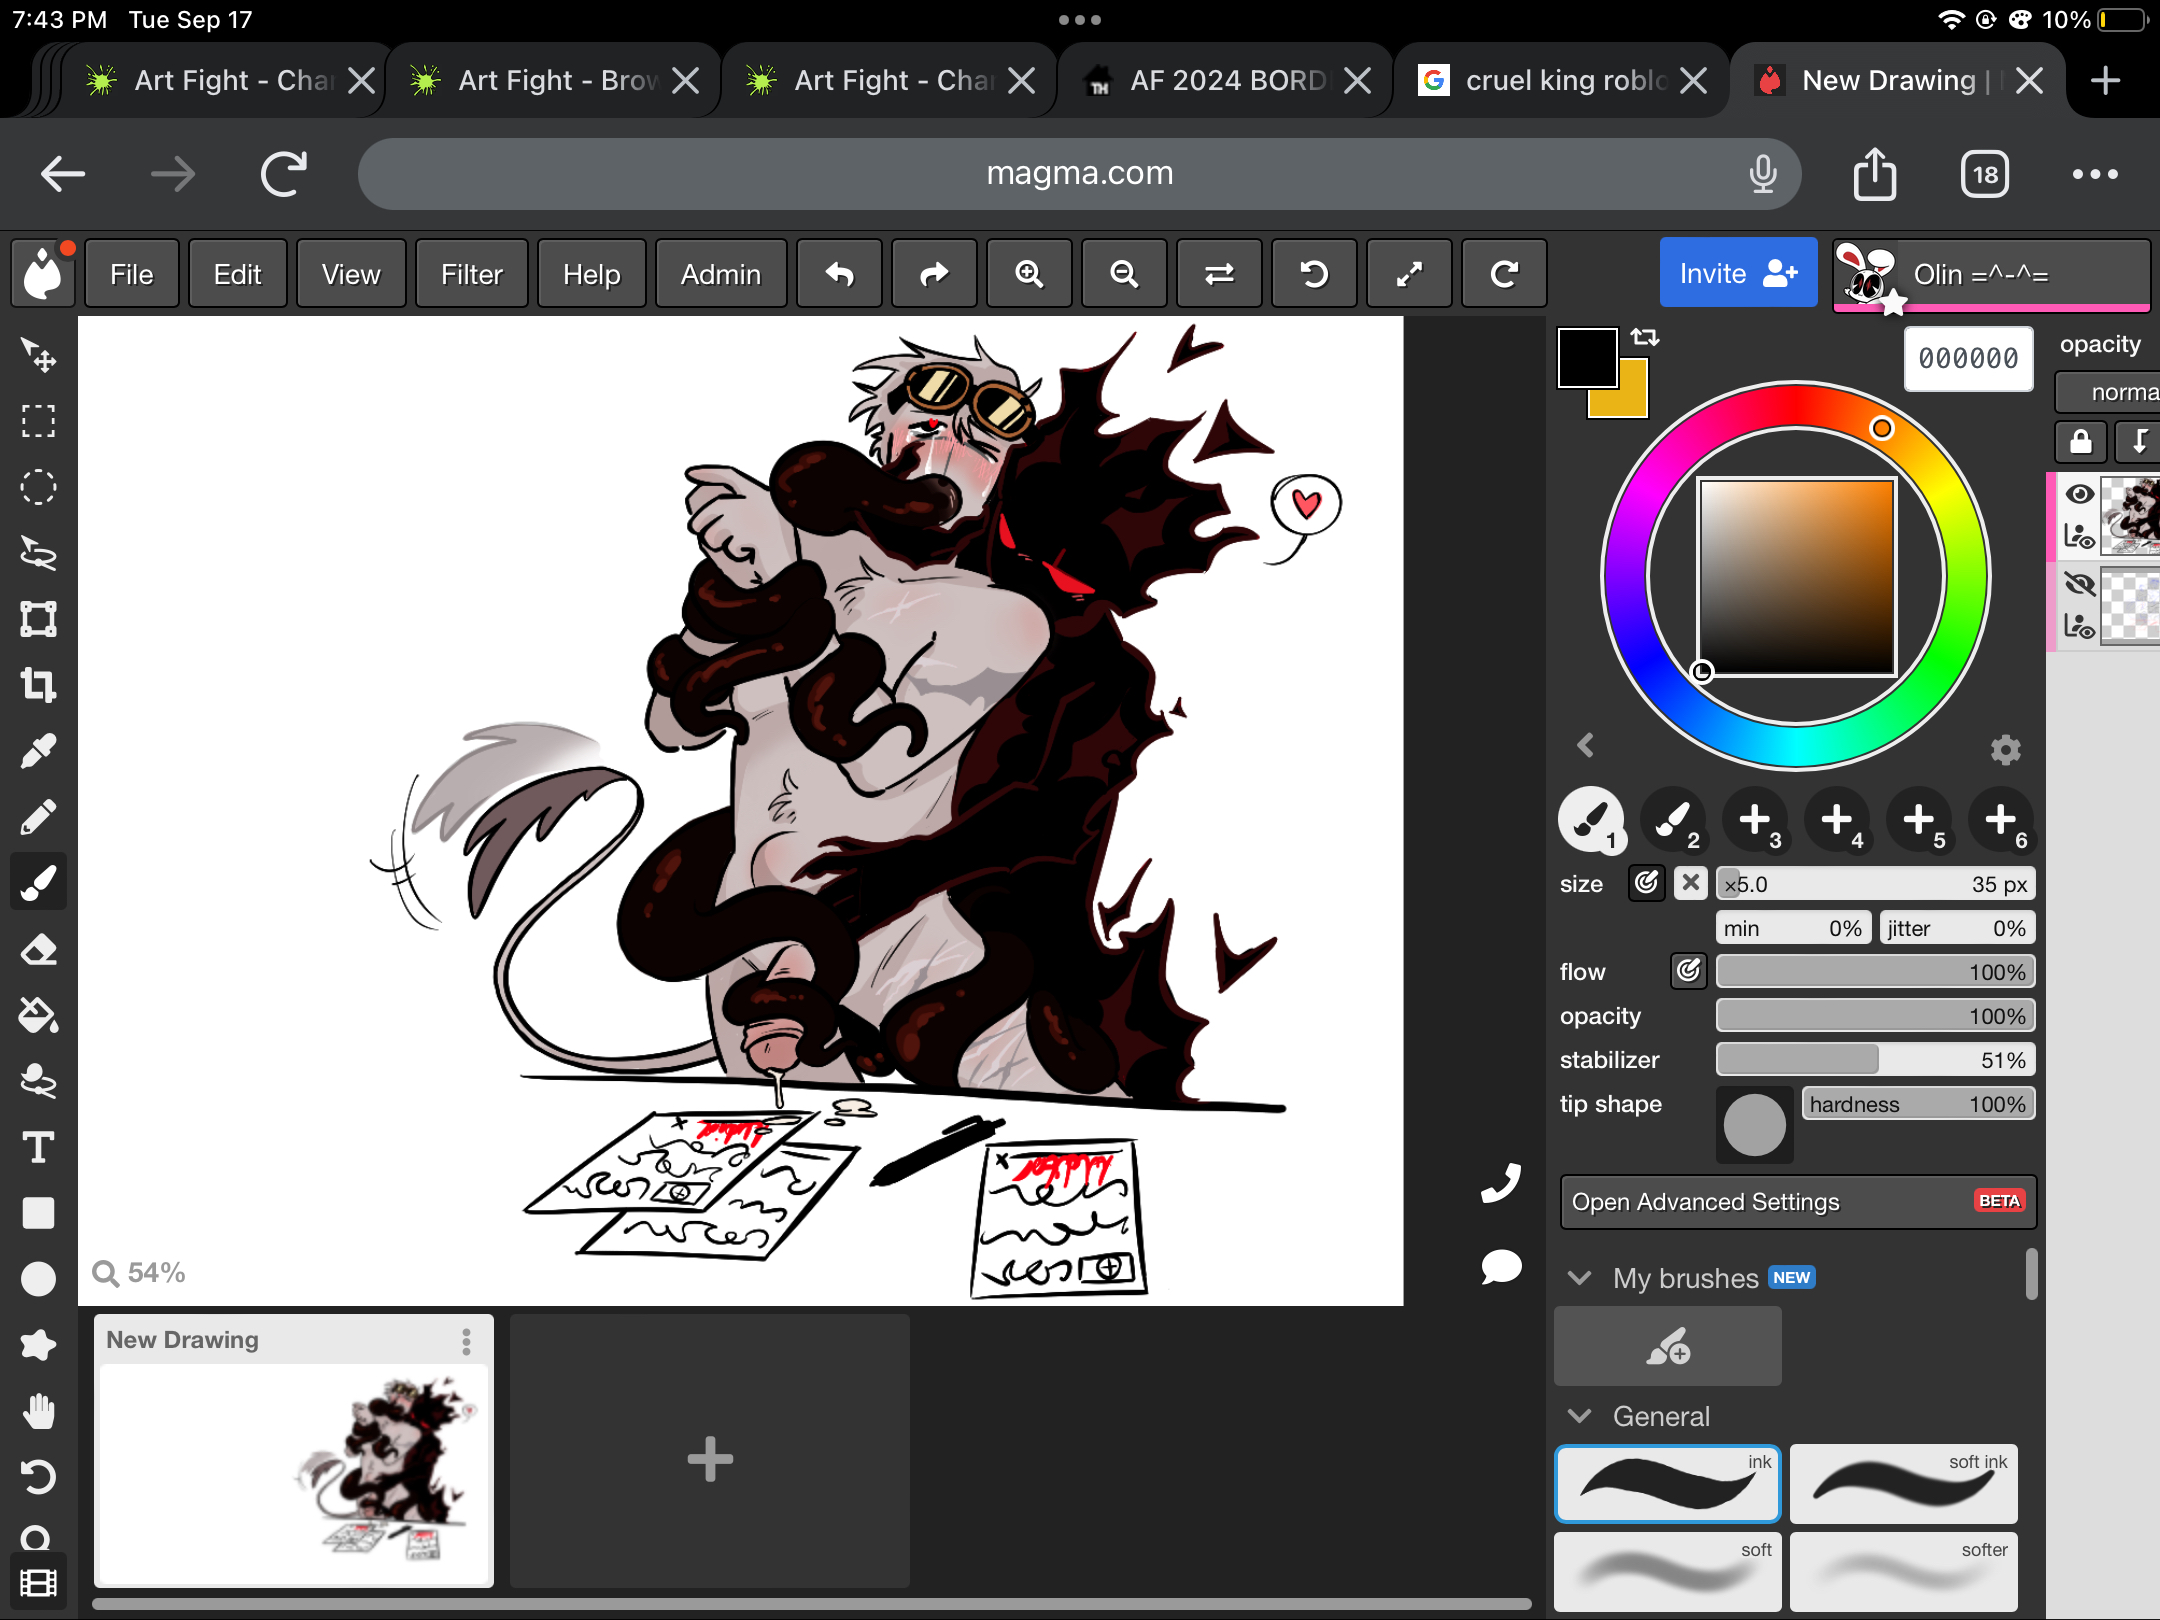Select the Hand pan tool
Image resolution: width=2160 pixels, height=1620 pixels.
click(38, 1412)
